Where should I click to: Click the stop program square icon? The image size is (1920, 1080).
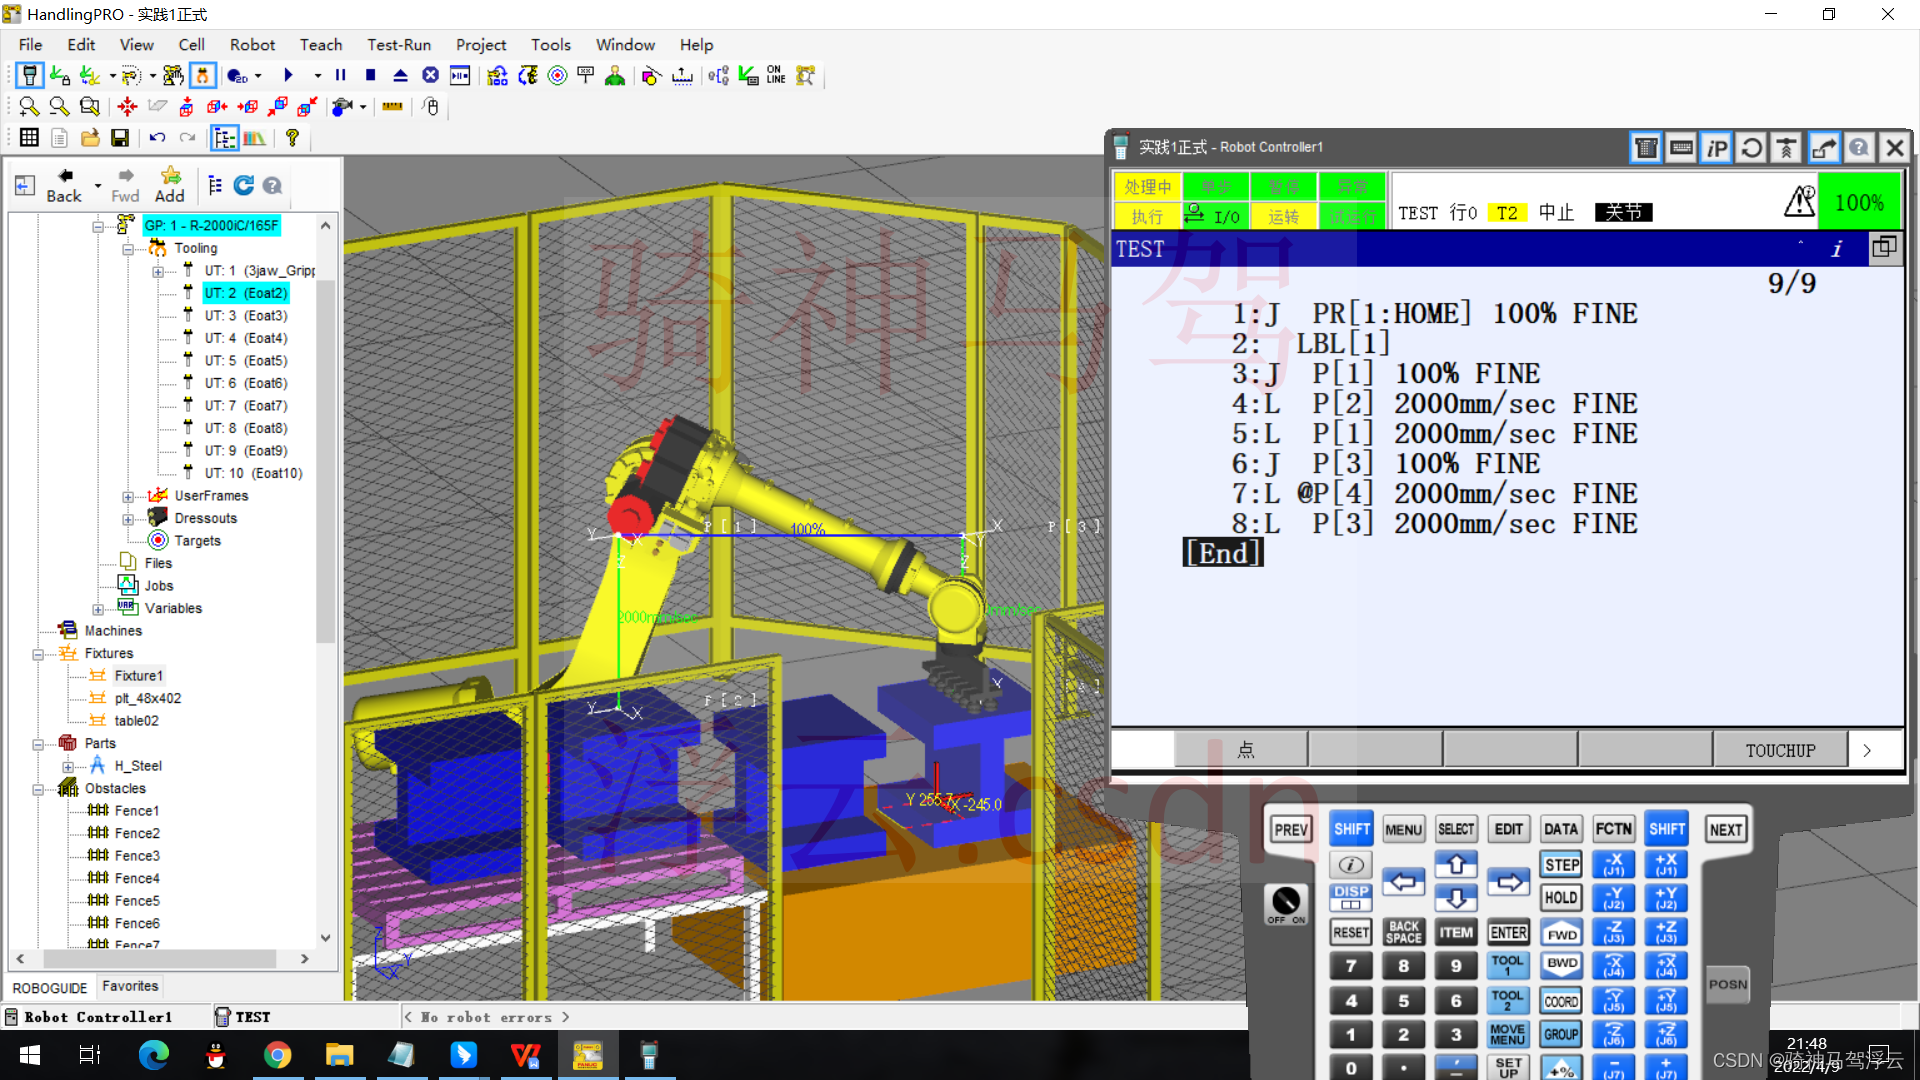coord(370,75)
